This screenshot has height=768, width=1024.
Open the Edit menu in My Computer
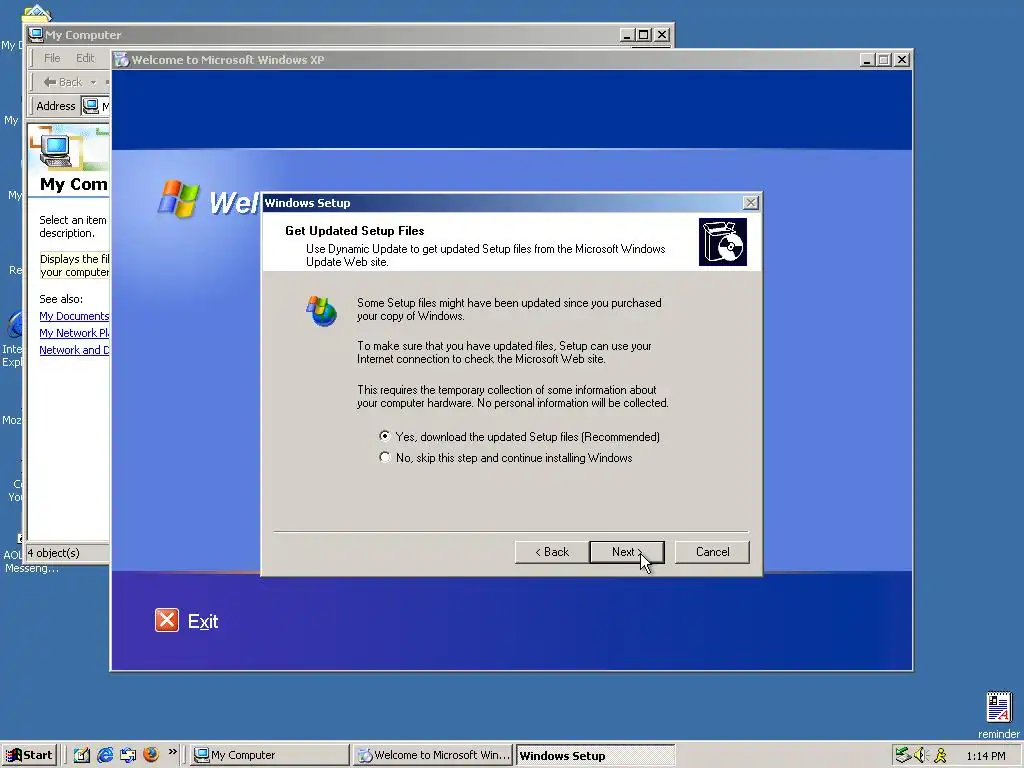[x=85, y=58]
